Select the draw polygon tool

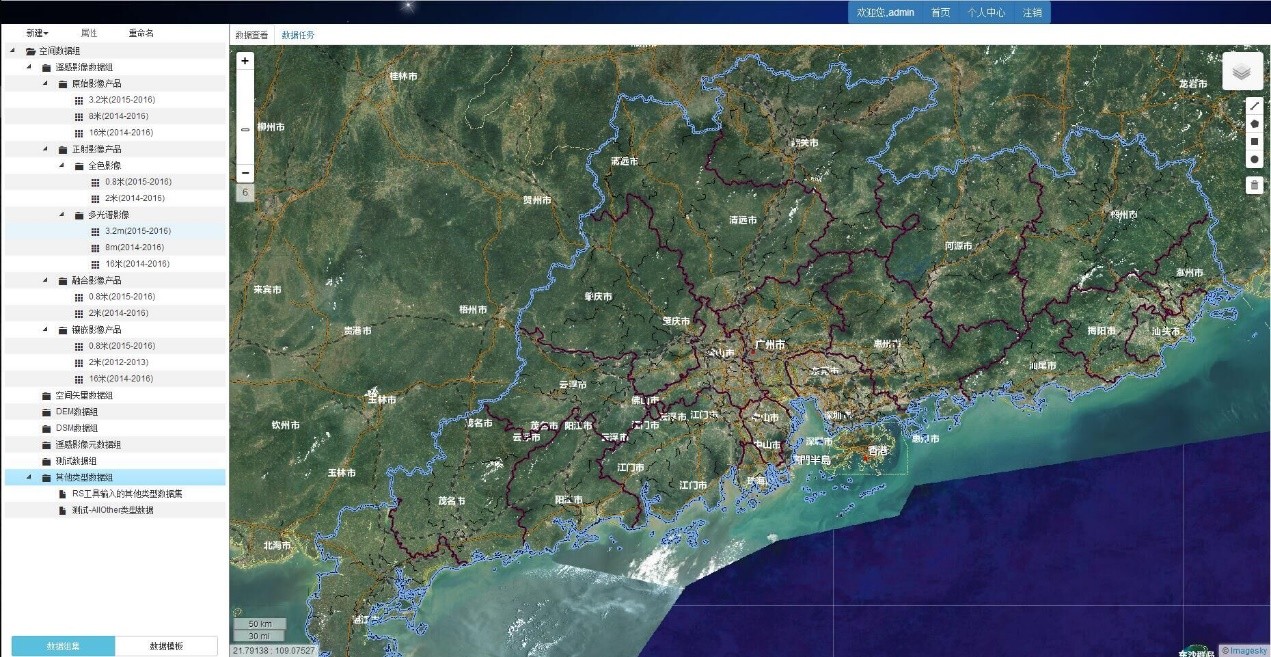(x=1255, y=124)
